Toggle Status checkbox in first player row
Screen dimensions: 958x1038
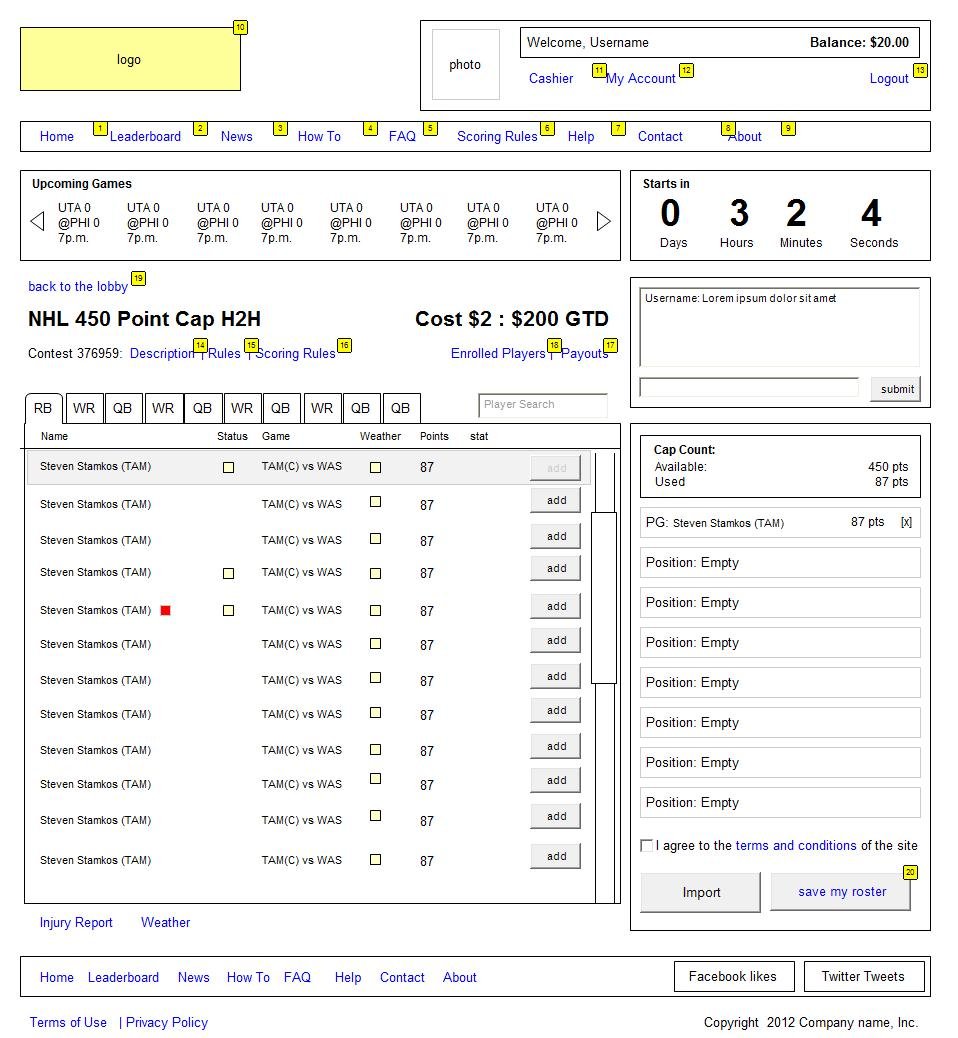tap(228, 467)
